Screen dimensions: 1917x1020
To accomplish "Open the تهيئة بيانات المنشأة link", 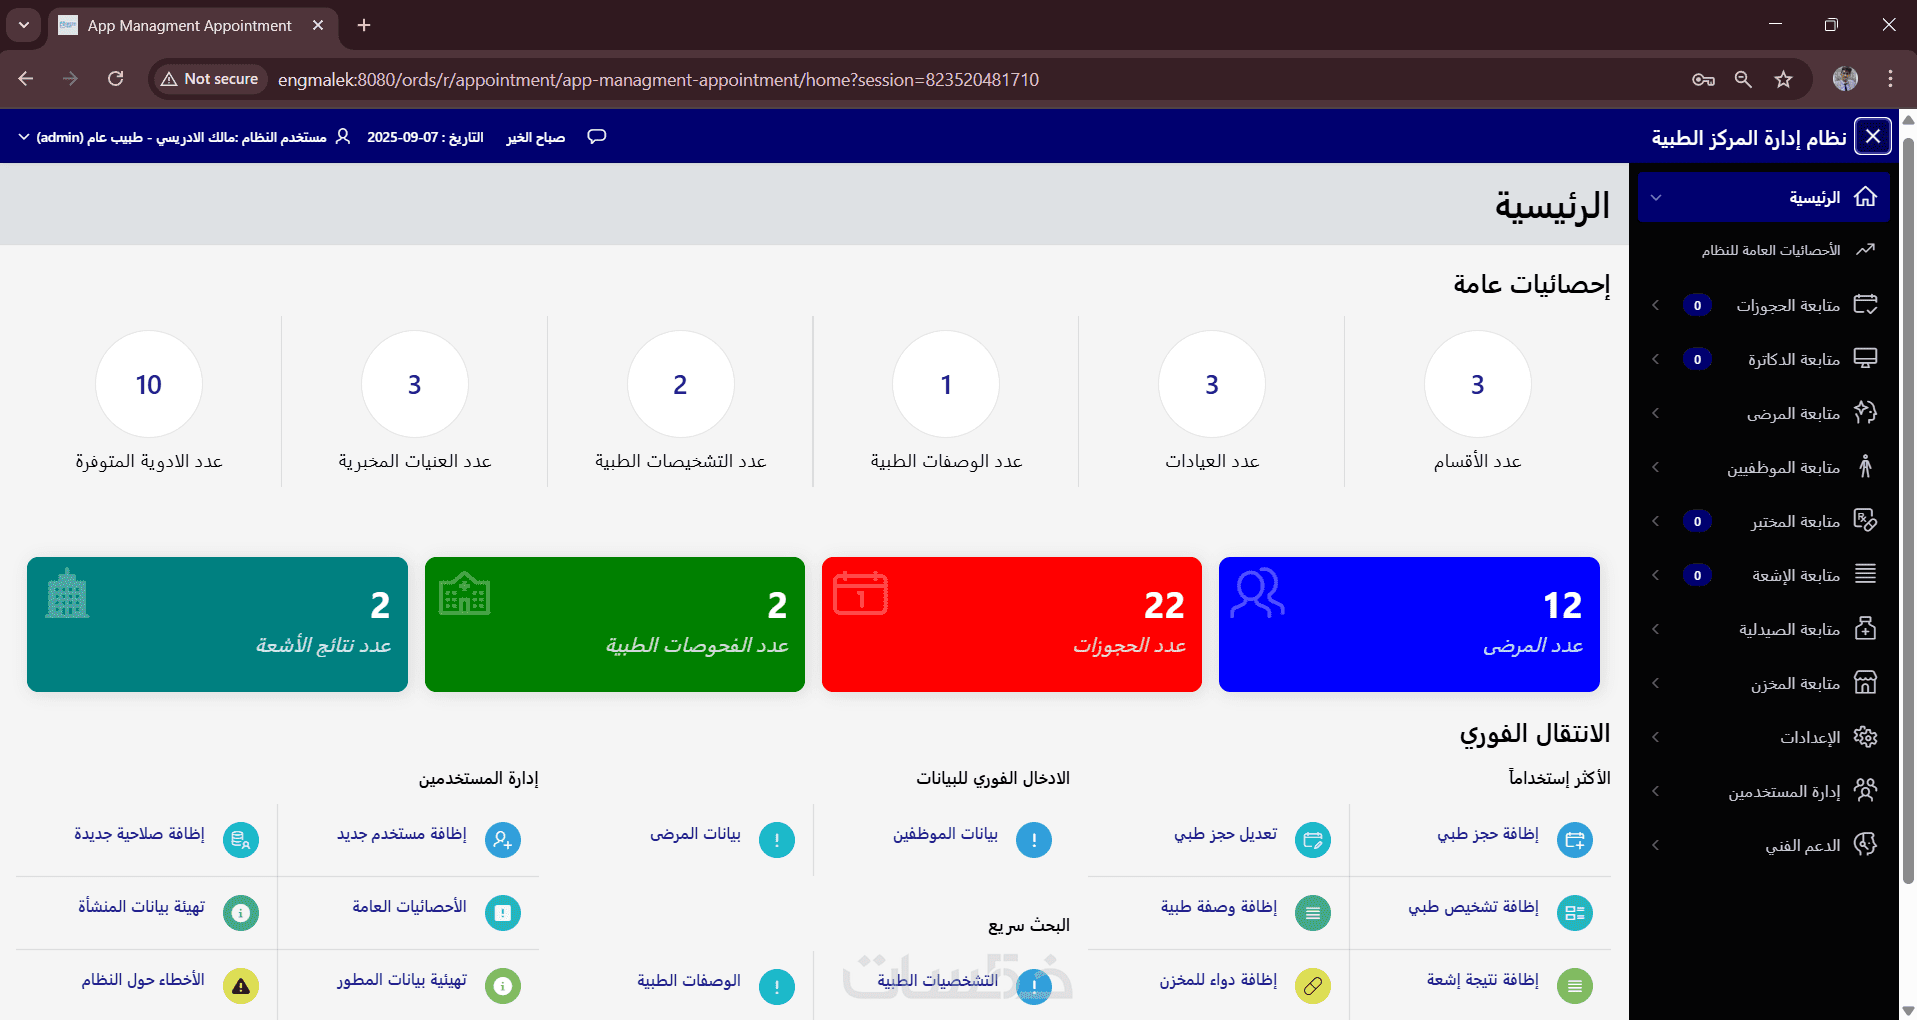I will click(x=141, y=906).
